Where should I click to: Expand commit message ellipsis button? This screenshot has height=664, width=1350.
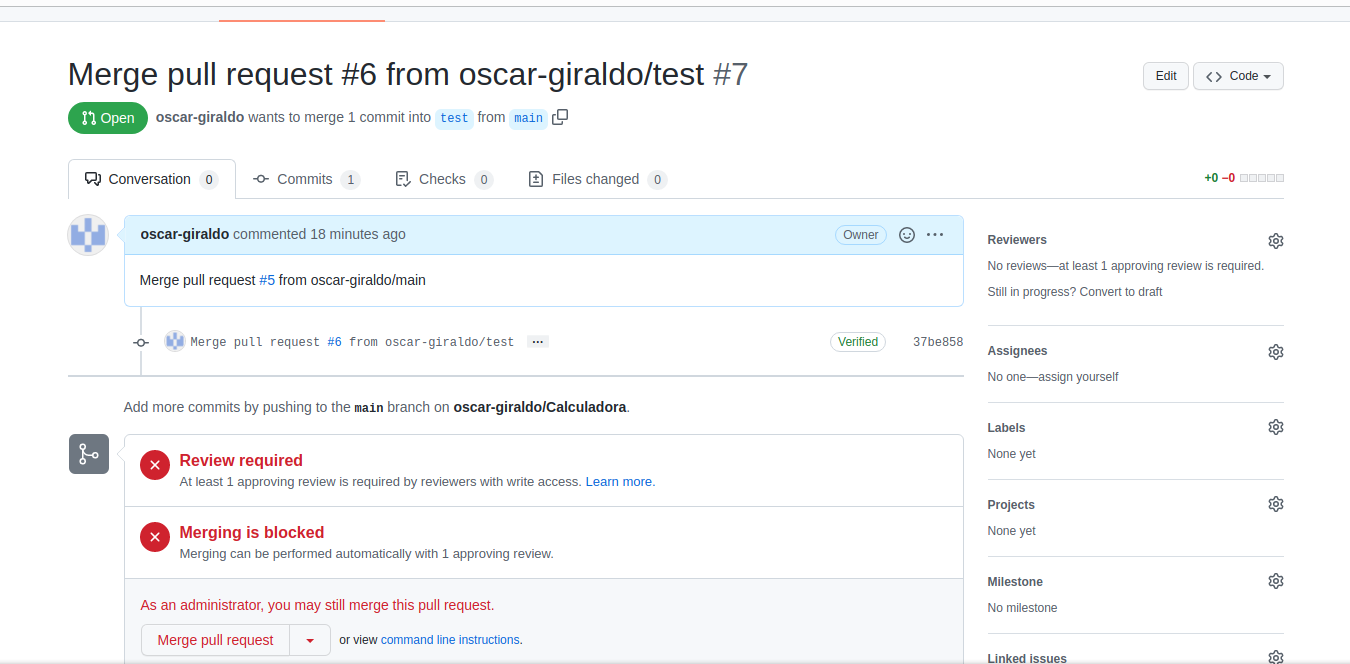click(537, 342)
